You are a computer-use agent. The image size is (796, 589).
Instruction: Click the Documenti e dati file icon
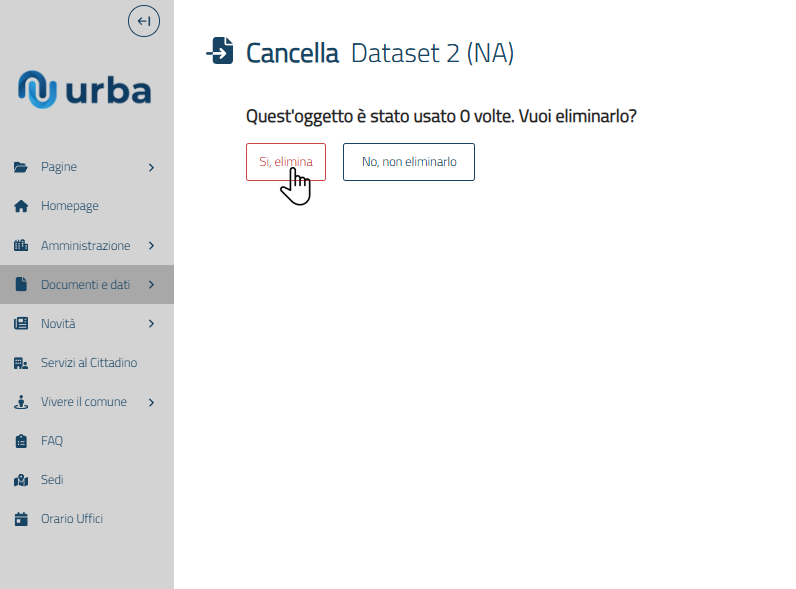20,285
